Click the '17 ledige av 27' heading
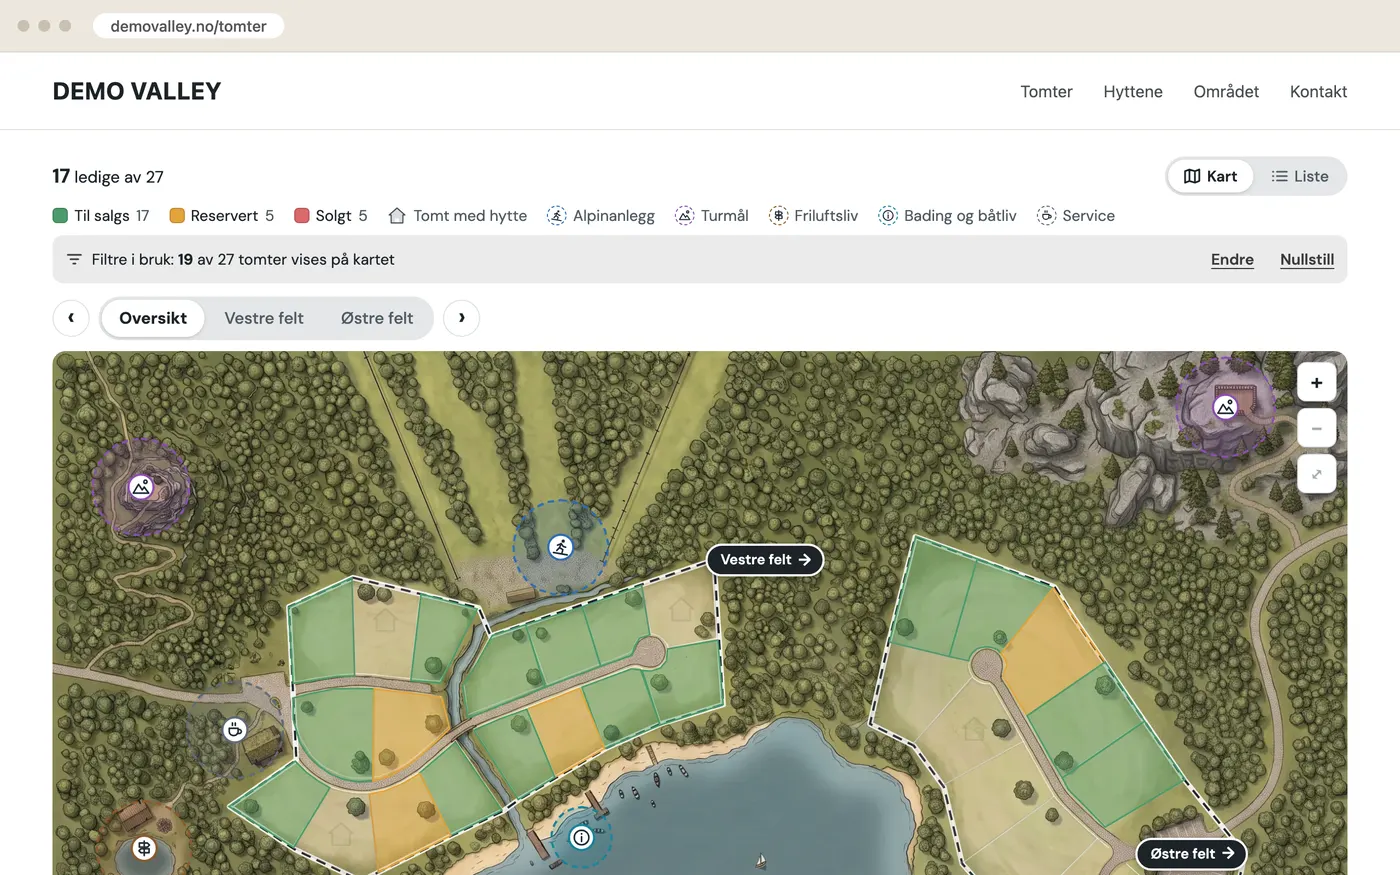 point(108,176)
